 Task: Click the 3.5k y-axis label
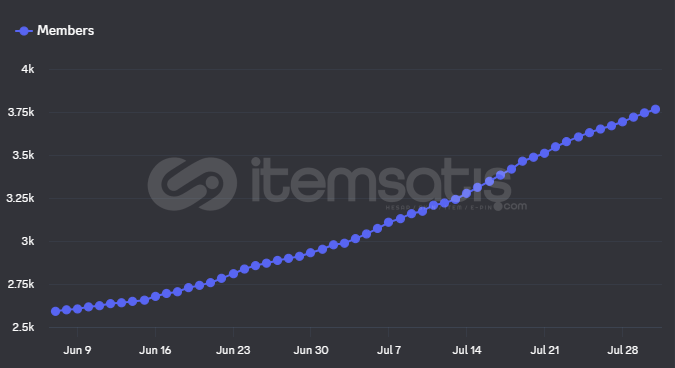click(23, 155)
